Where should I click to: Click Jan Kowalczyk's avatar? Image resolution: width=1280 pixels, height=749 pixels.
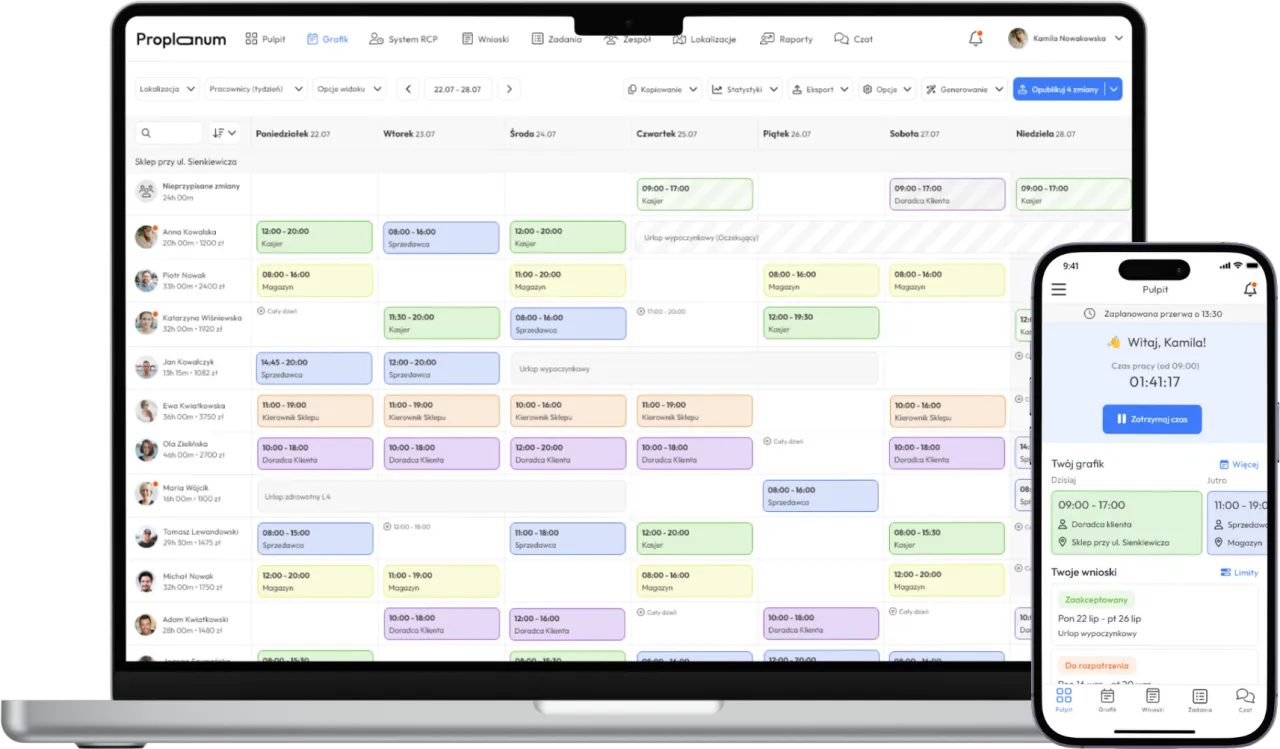(x=146, y=367)
